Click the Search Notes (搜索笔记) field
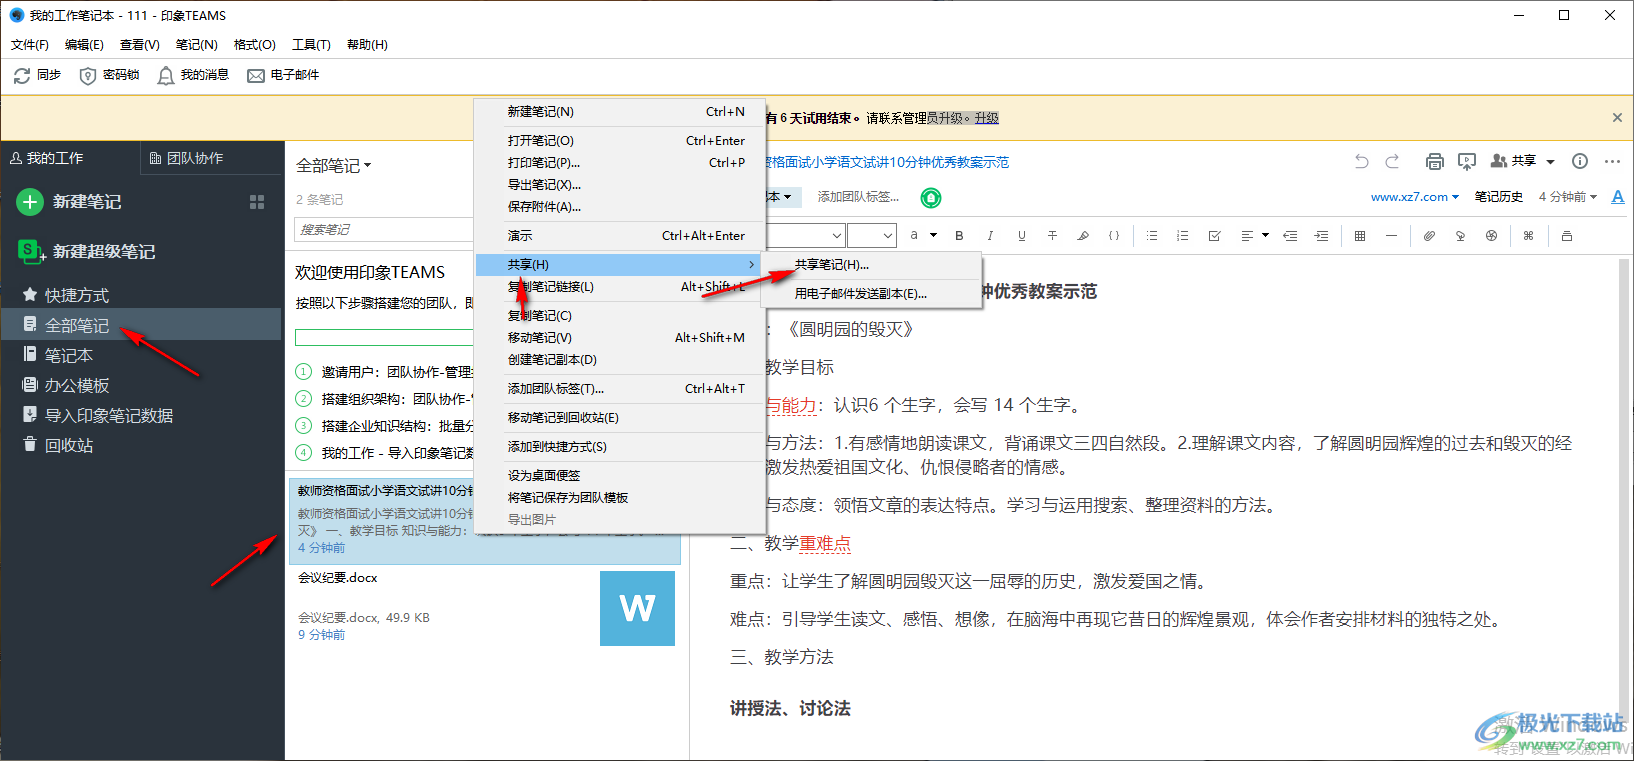The width and height of the screenshot is (1634, 761). (384, 230)
